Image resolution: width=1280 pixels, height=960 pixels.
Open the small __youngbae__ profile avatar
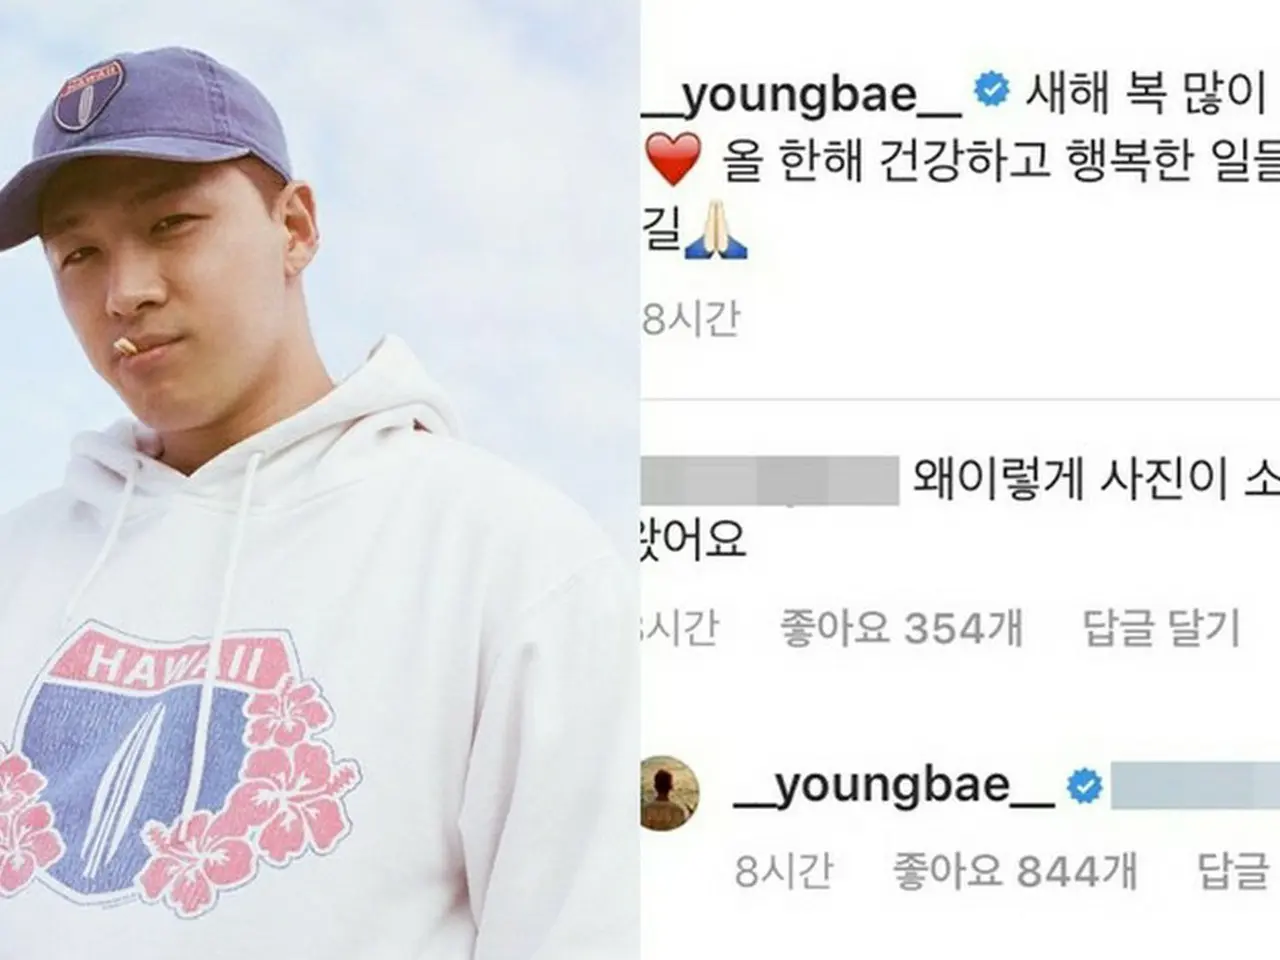[674, 795]
